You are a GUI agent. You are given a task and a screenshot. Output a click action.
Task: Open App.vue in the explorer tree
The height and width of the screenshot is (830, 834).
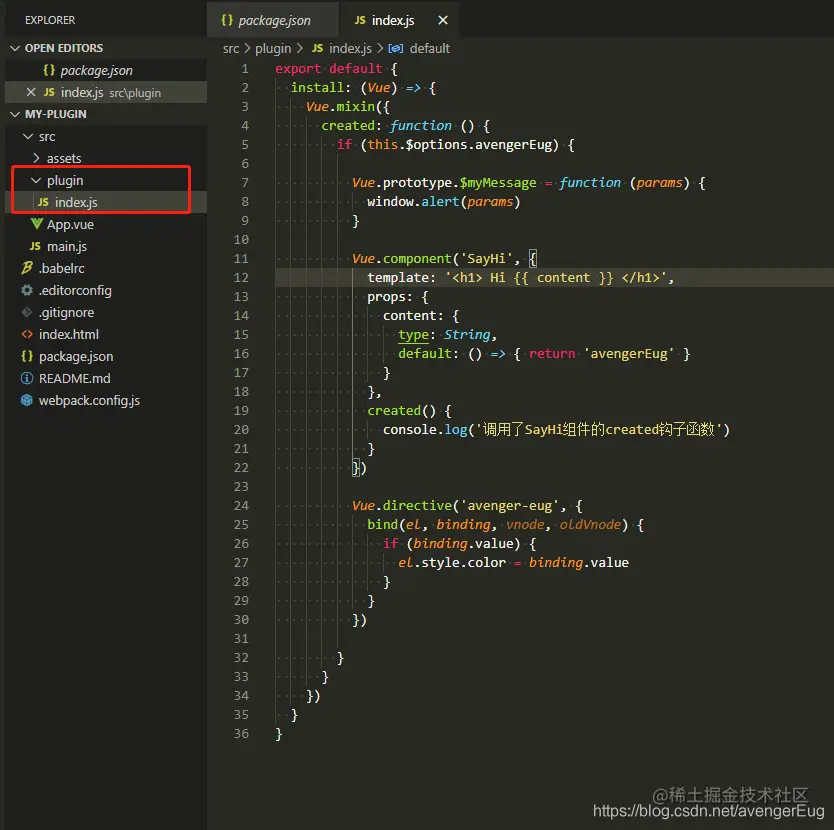[x=106, y=225]
